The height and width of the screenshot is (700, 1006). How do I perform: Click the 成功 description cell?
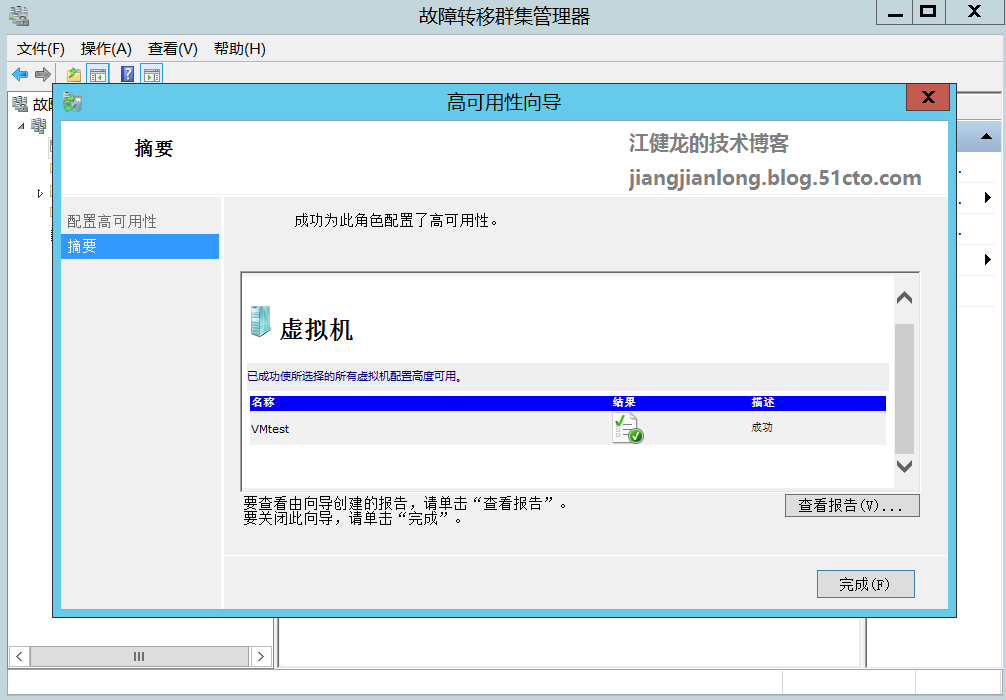click(762, 427)
